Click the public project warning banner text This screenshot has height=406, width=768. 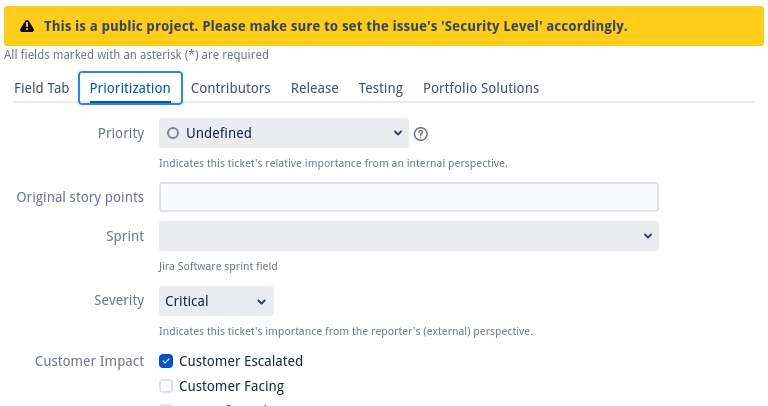pyautogui.click(x=336, y=26)
